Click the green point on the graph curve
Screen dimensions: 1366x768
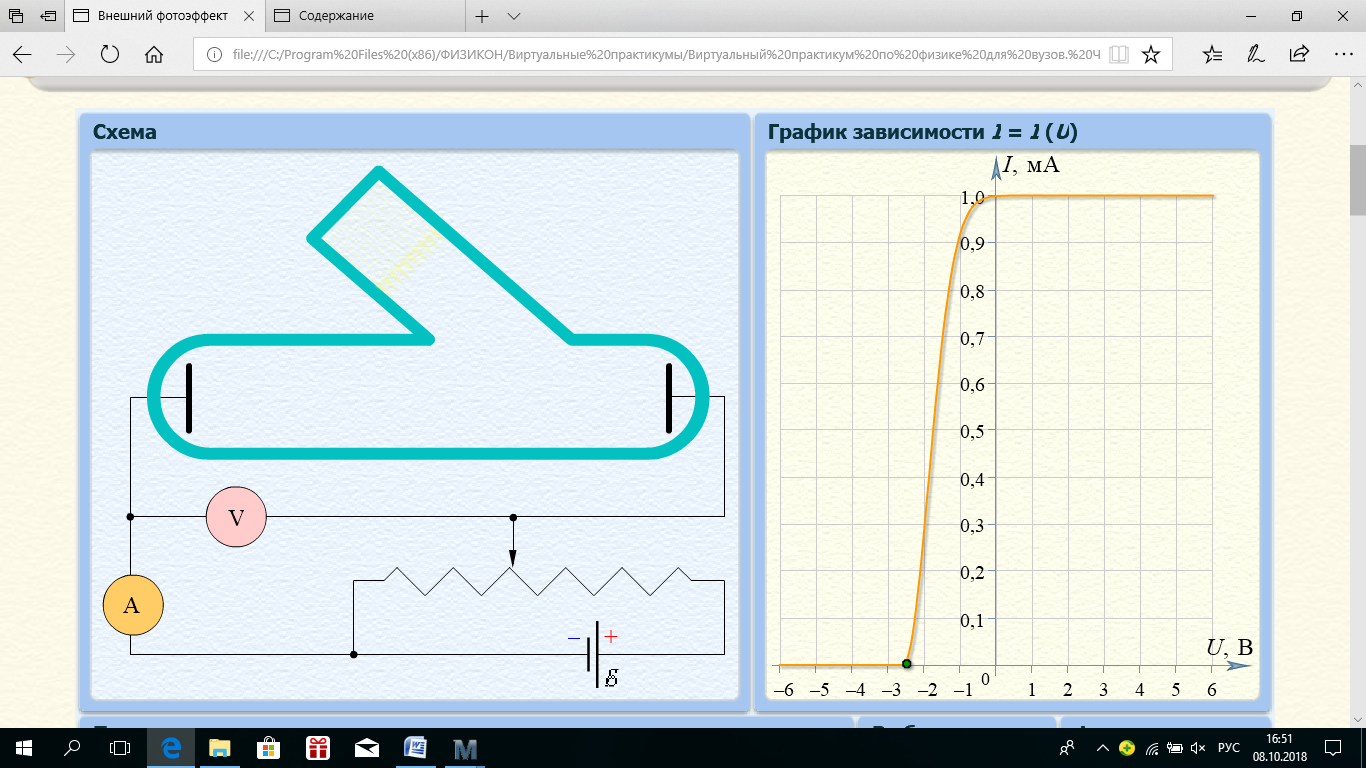pos(906,664)
